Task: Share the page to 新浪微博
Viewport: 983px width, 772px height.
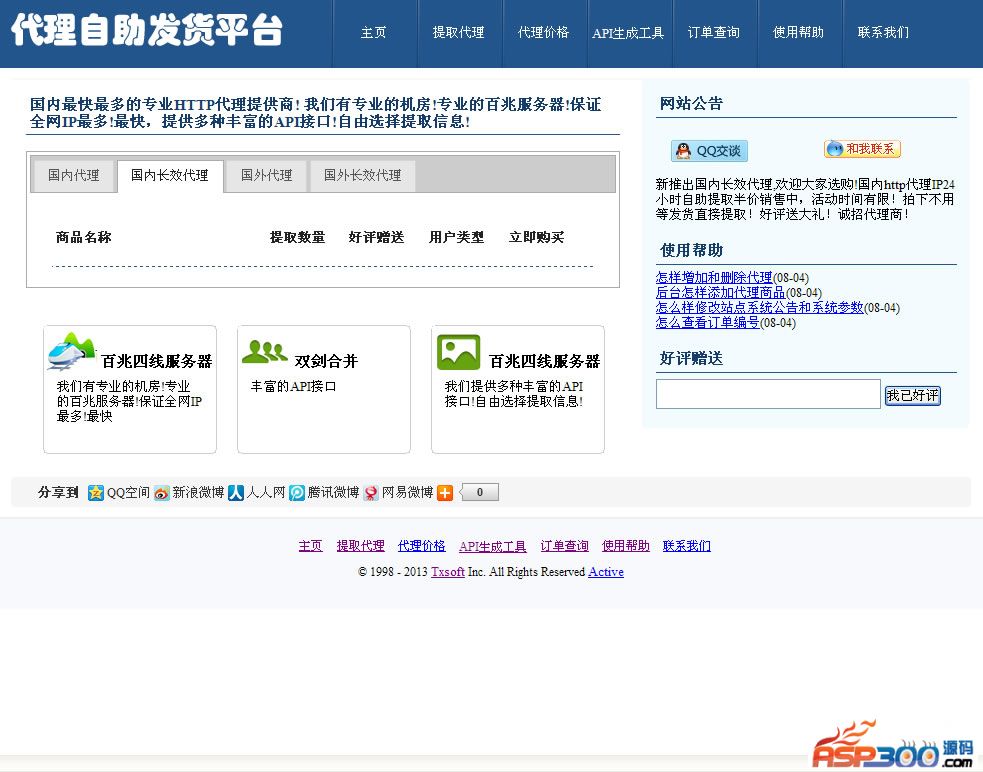Action: click(x=162, y=492)
